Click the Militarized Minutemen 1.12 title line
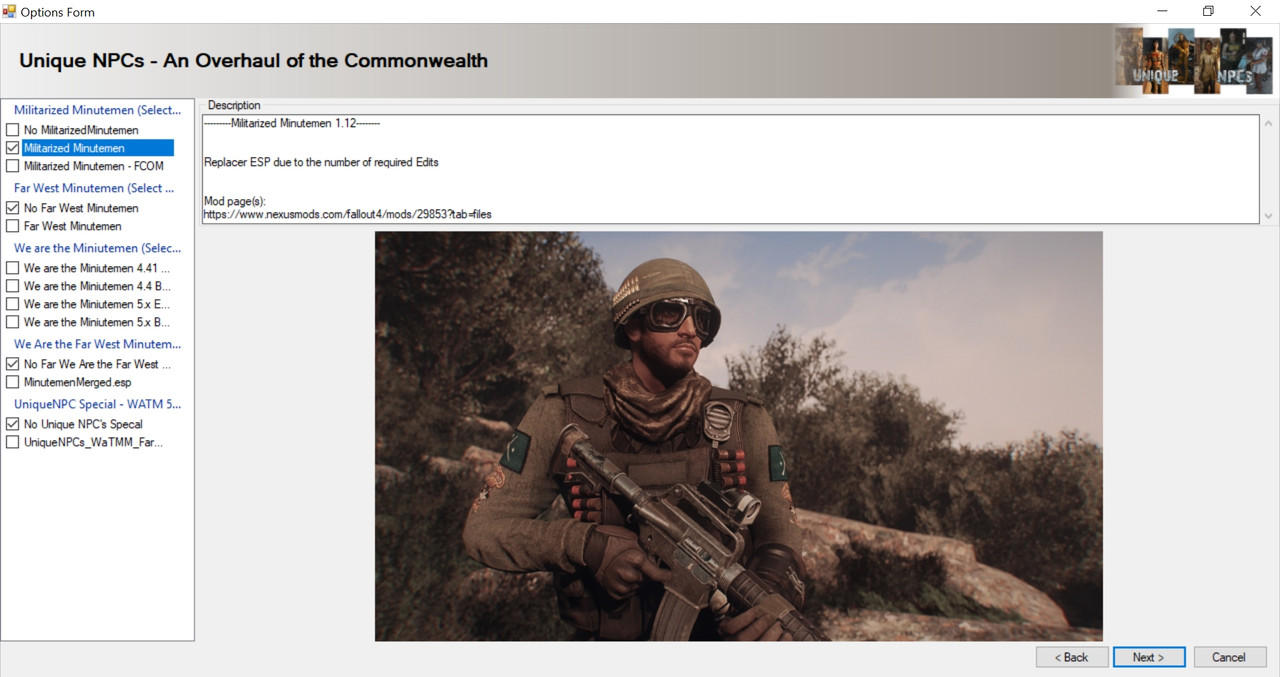 [x=291, y=123]
